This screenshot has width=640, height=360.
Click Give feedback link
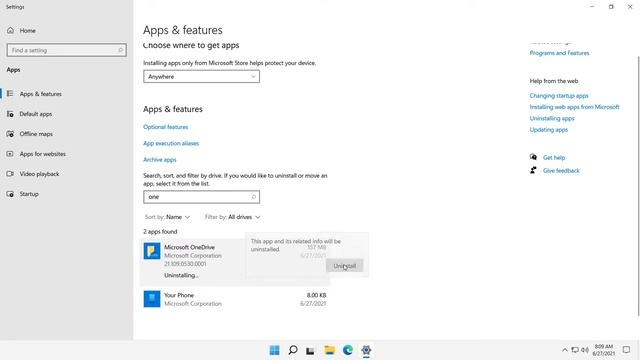[561, 171]
